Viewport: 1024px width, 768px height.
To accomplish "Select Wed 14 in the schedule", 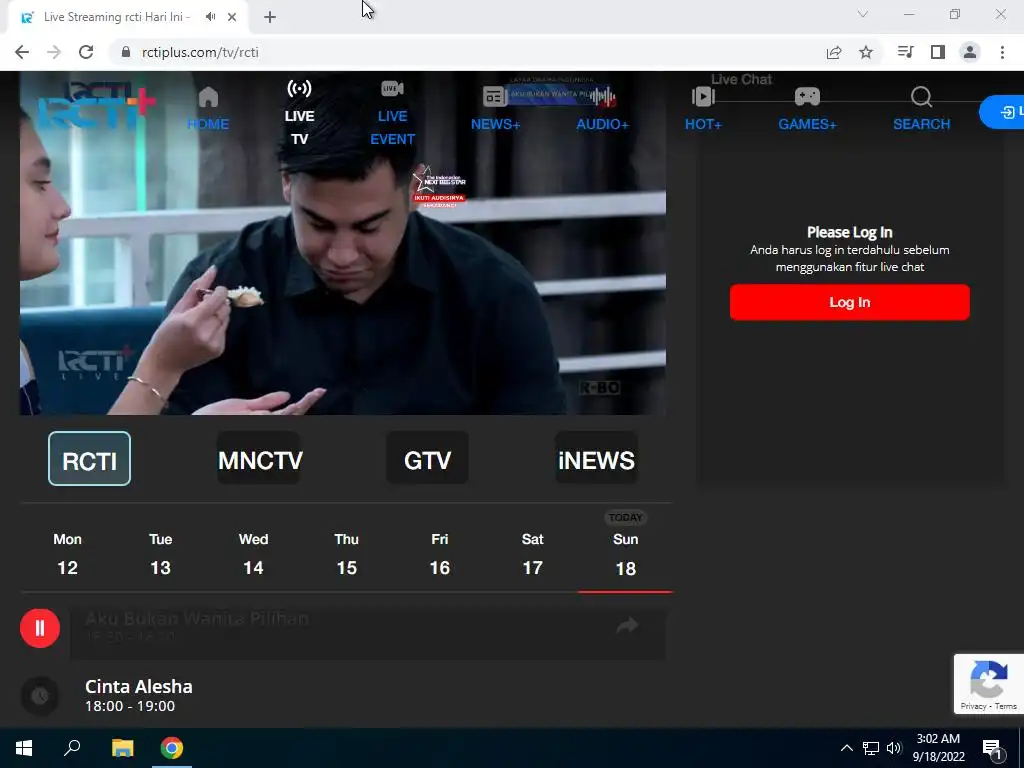I will [253, 553].
